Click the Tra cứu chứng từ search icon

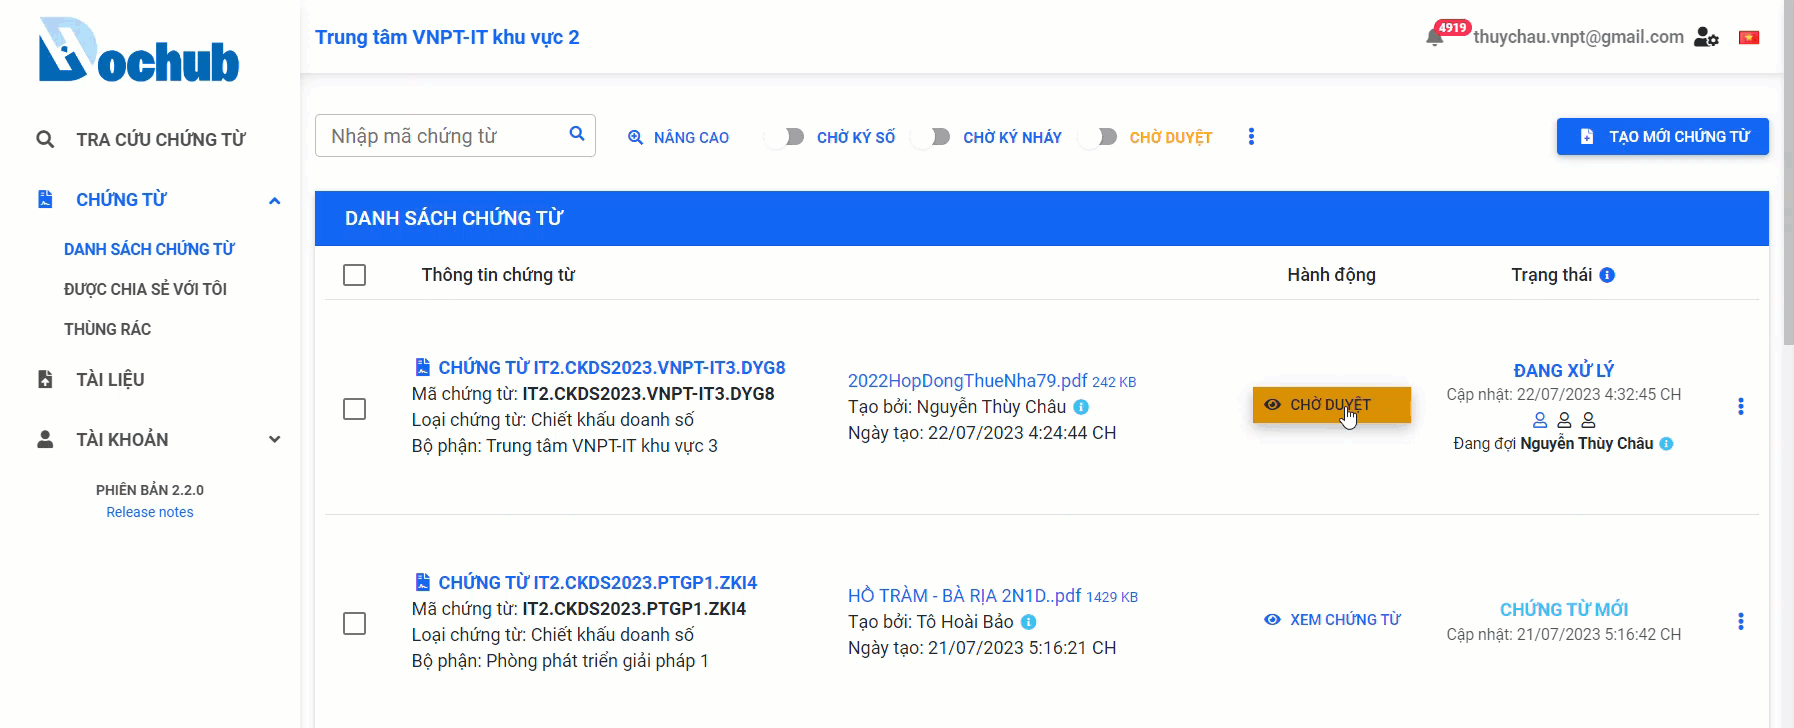(x=45, y=139)
